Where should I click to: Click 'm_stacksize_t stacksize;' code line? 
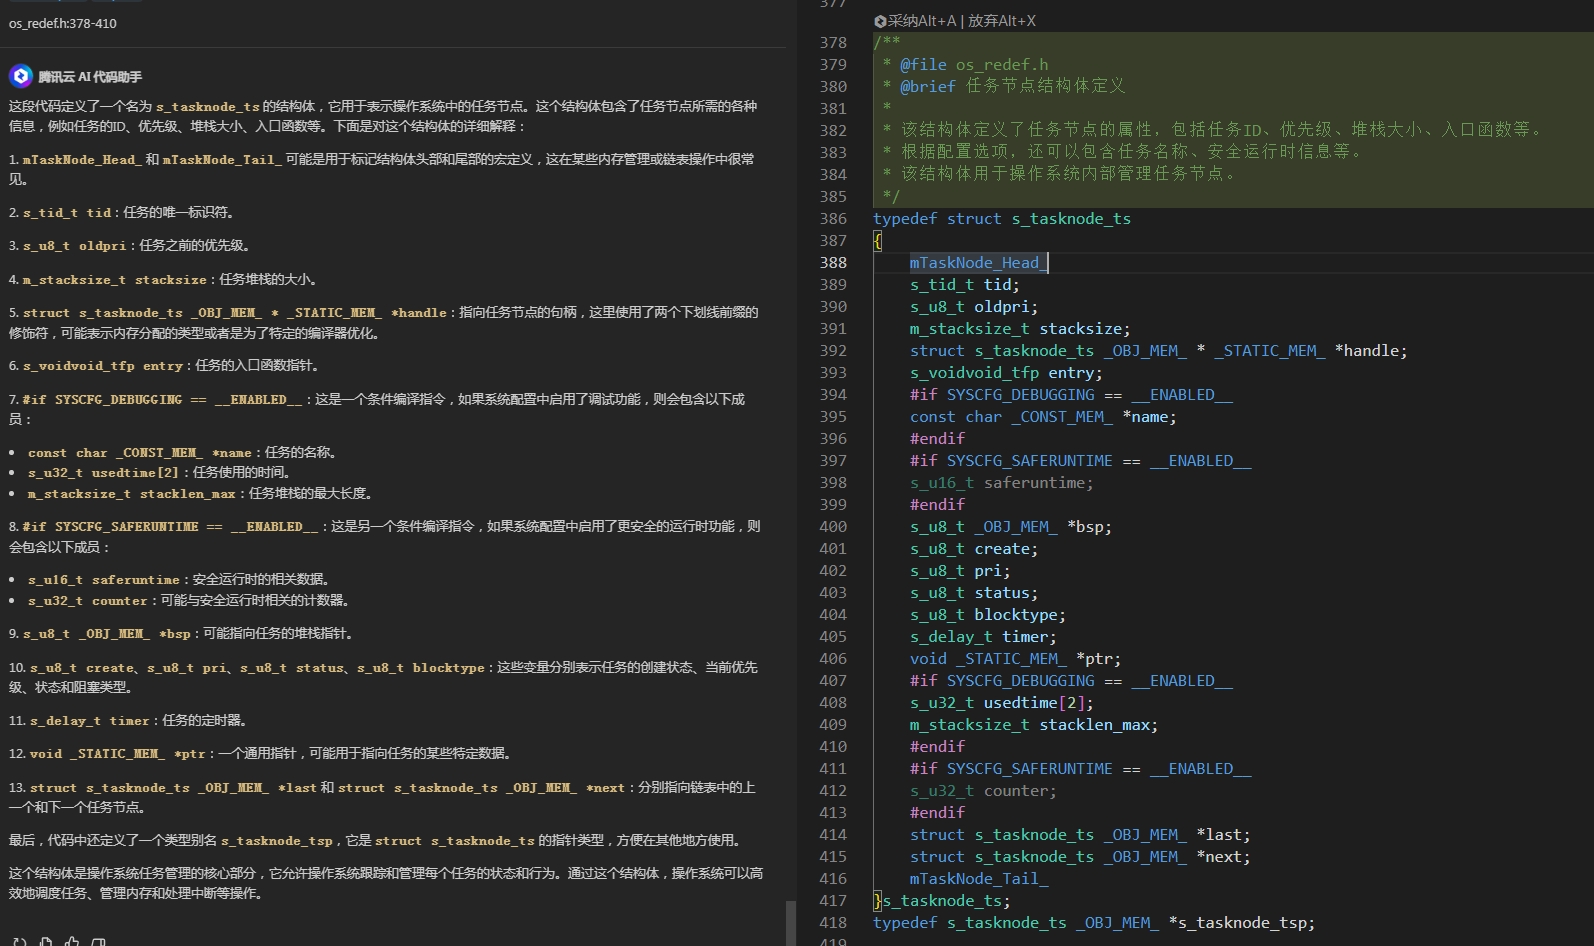[1020, 329]
